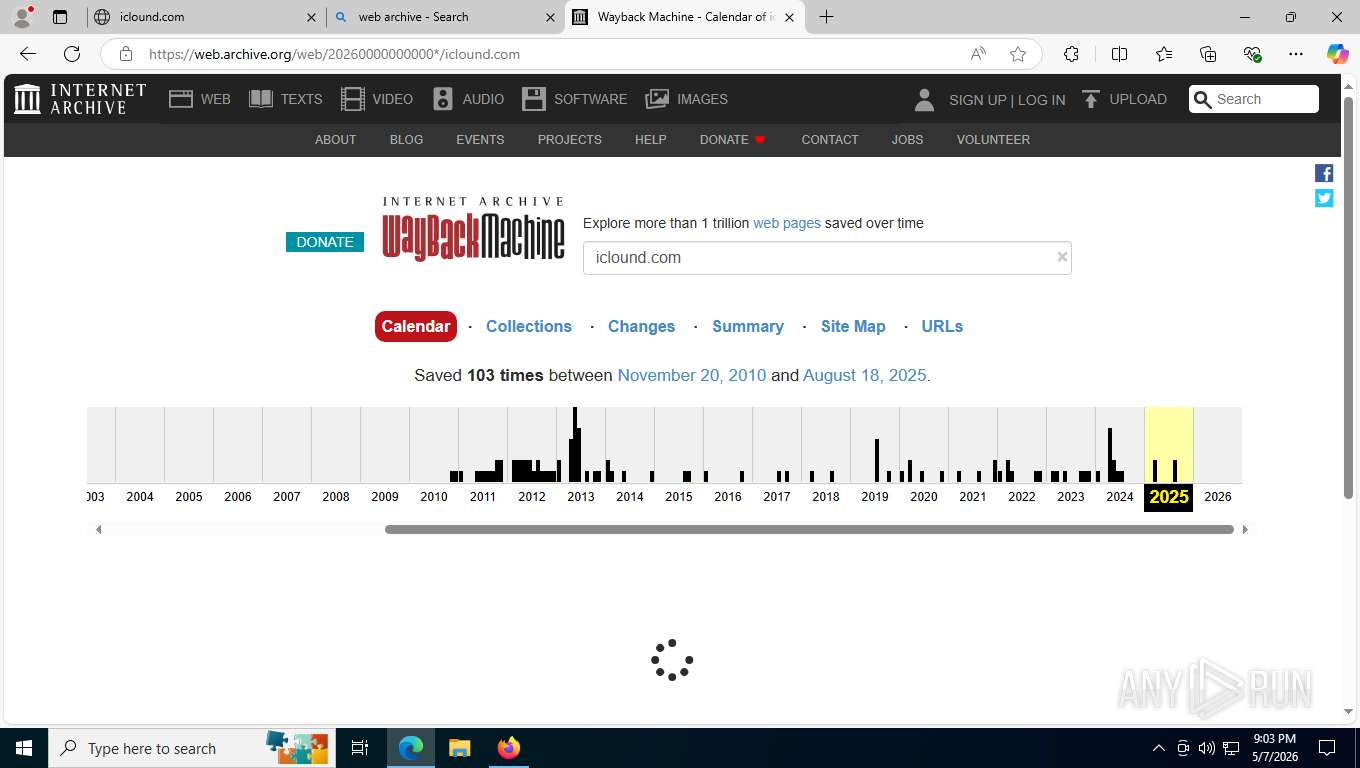Screen dimensions: 1360x768
Task: Click the browser address bar URL
Action: coord(334,54)
